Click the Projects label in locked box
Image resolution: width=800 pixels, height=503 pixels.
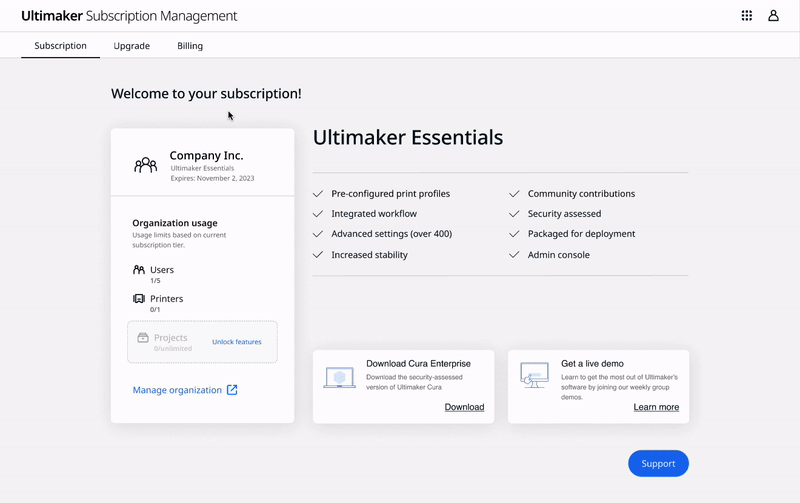[170, 338]
